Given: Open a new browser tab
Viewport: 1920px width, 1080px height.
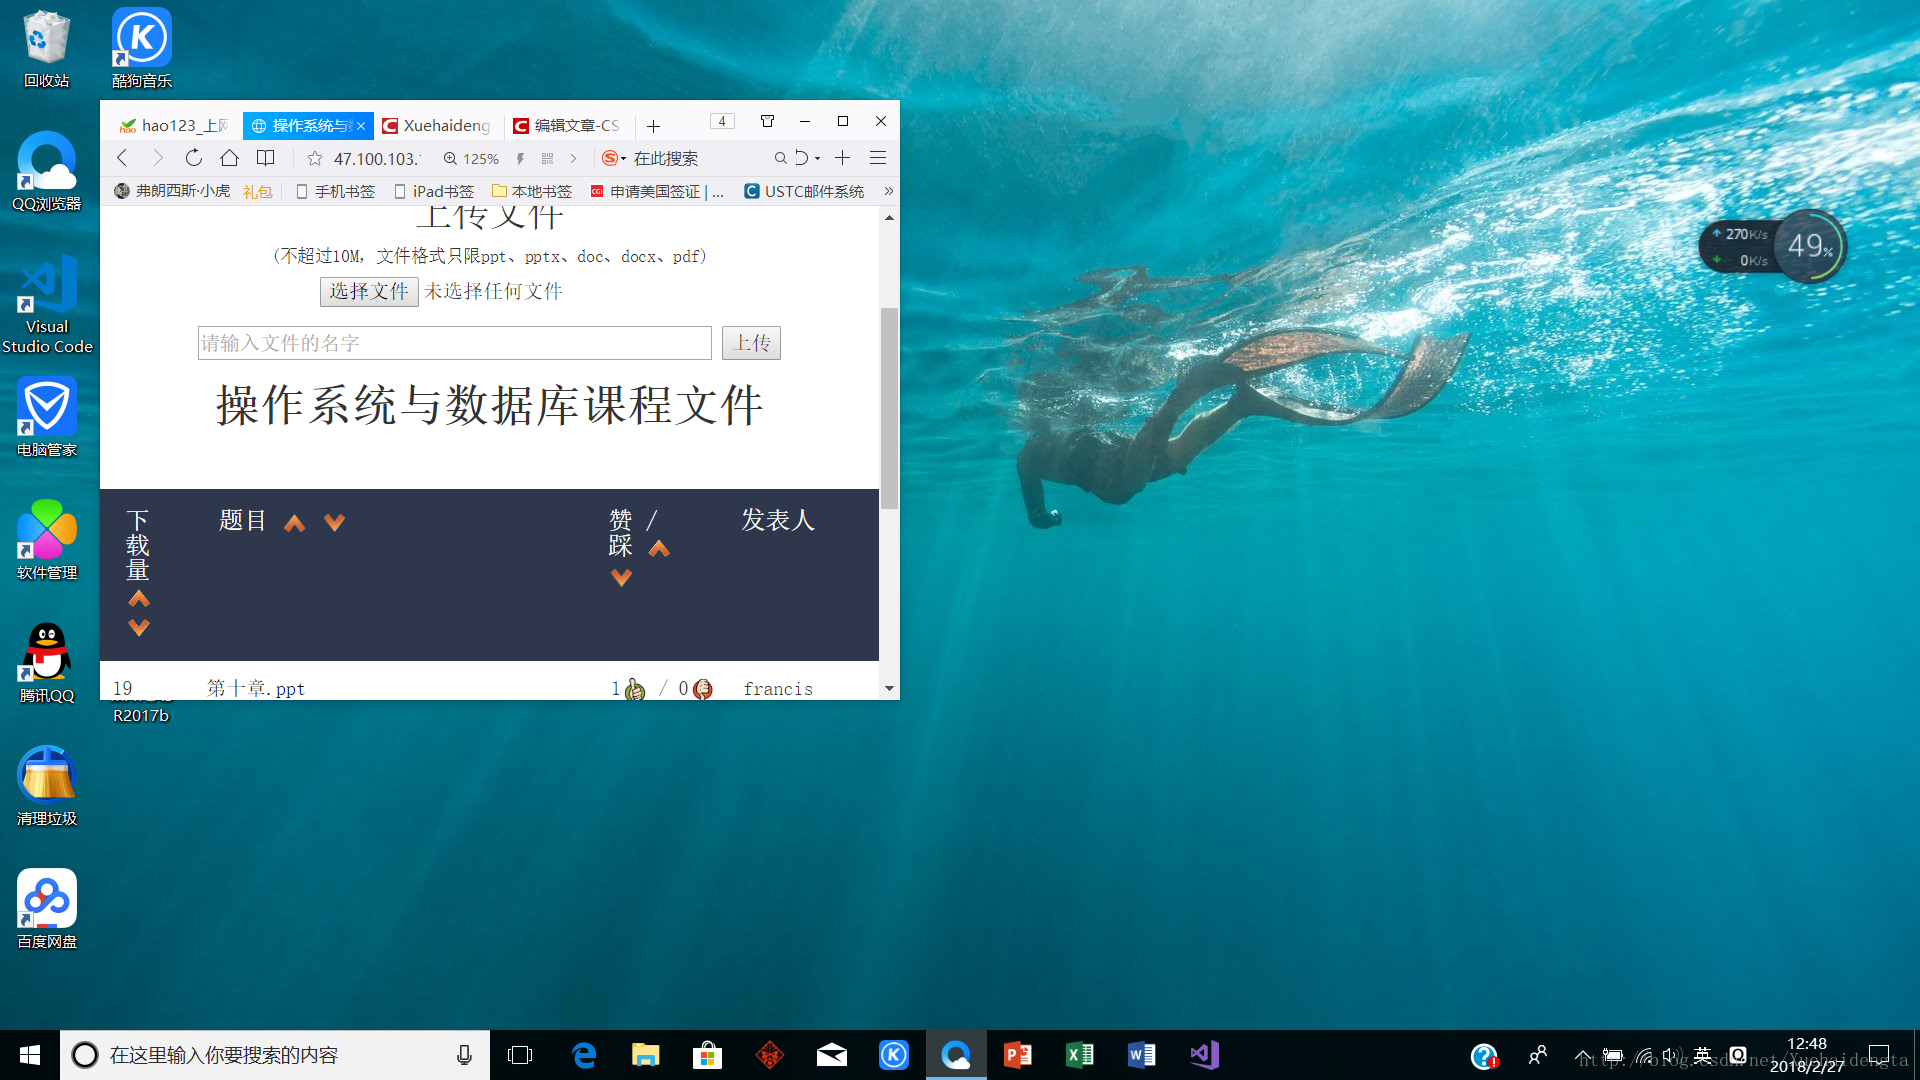Looking at the screenshot, I should click(x=653, y=126).
